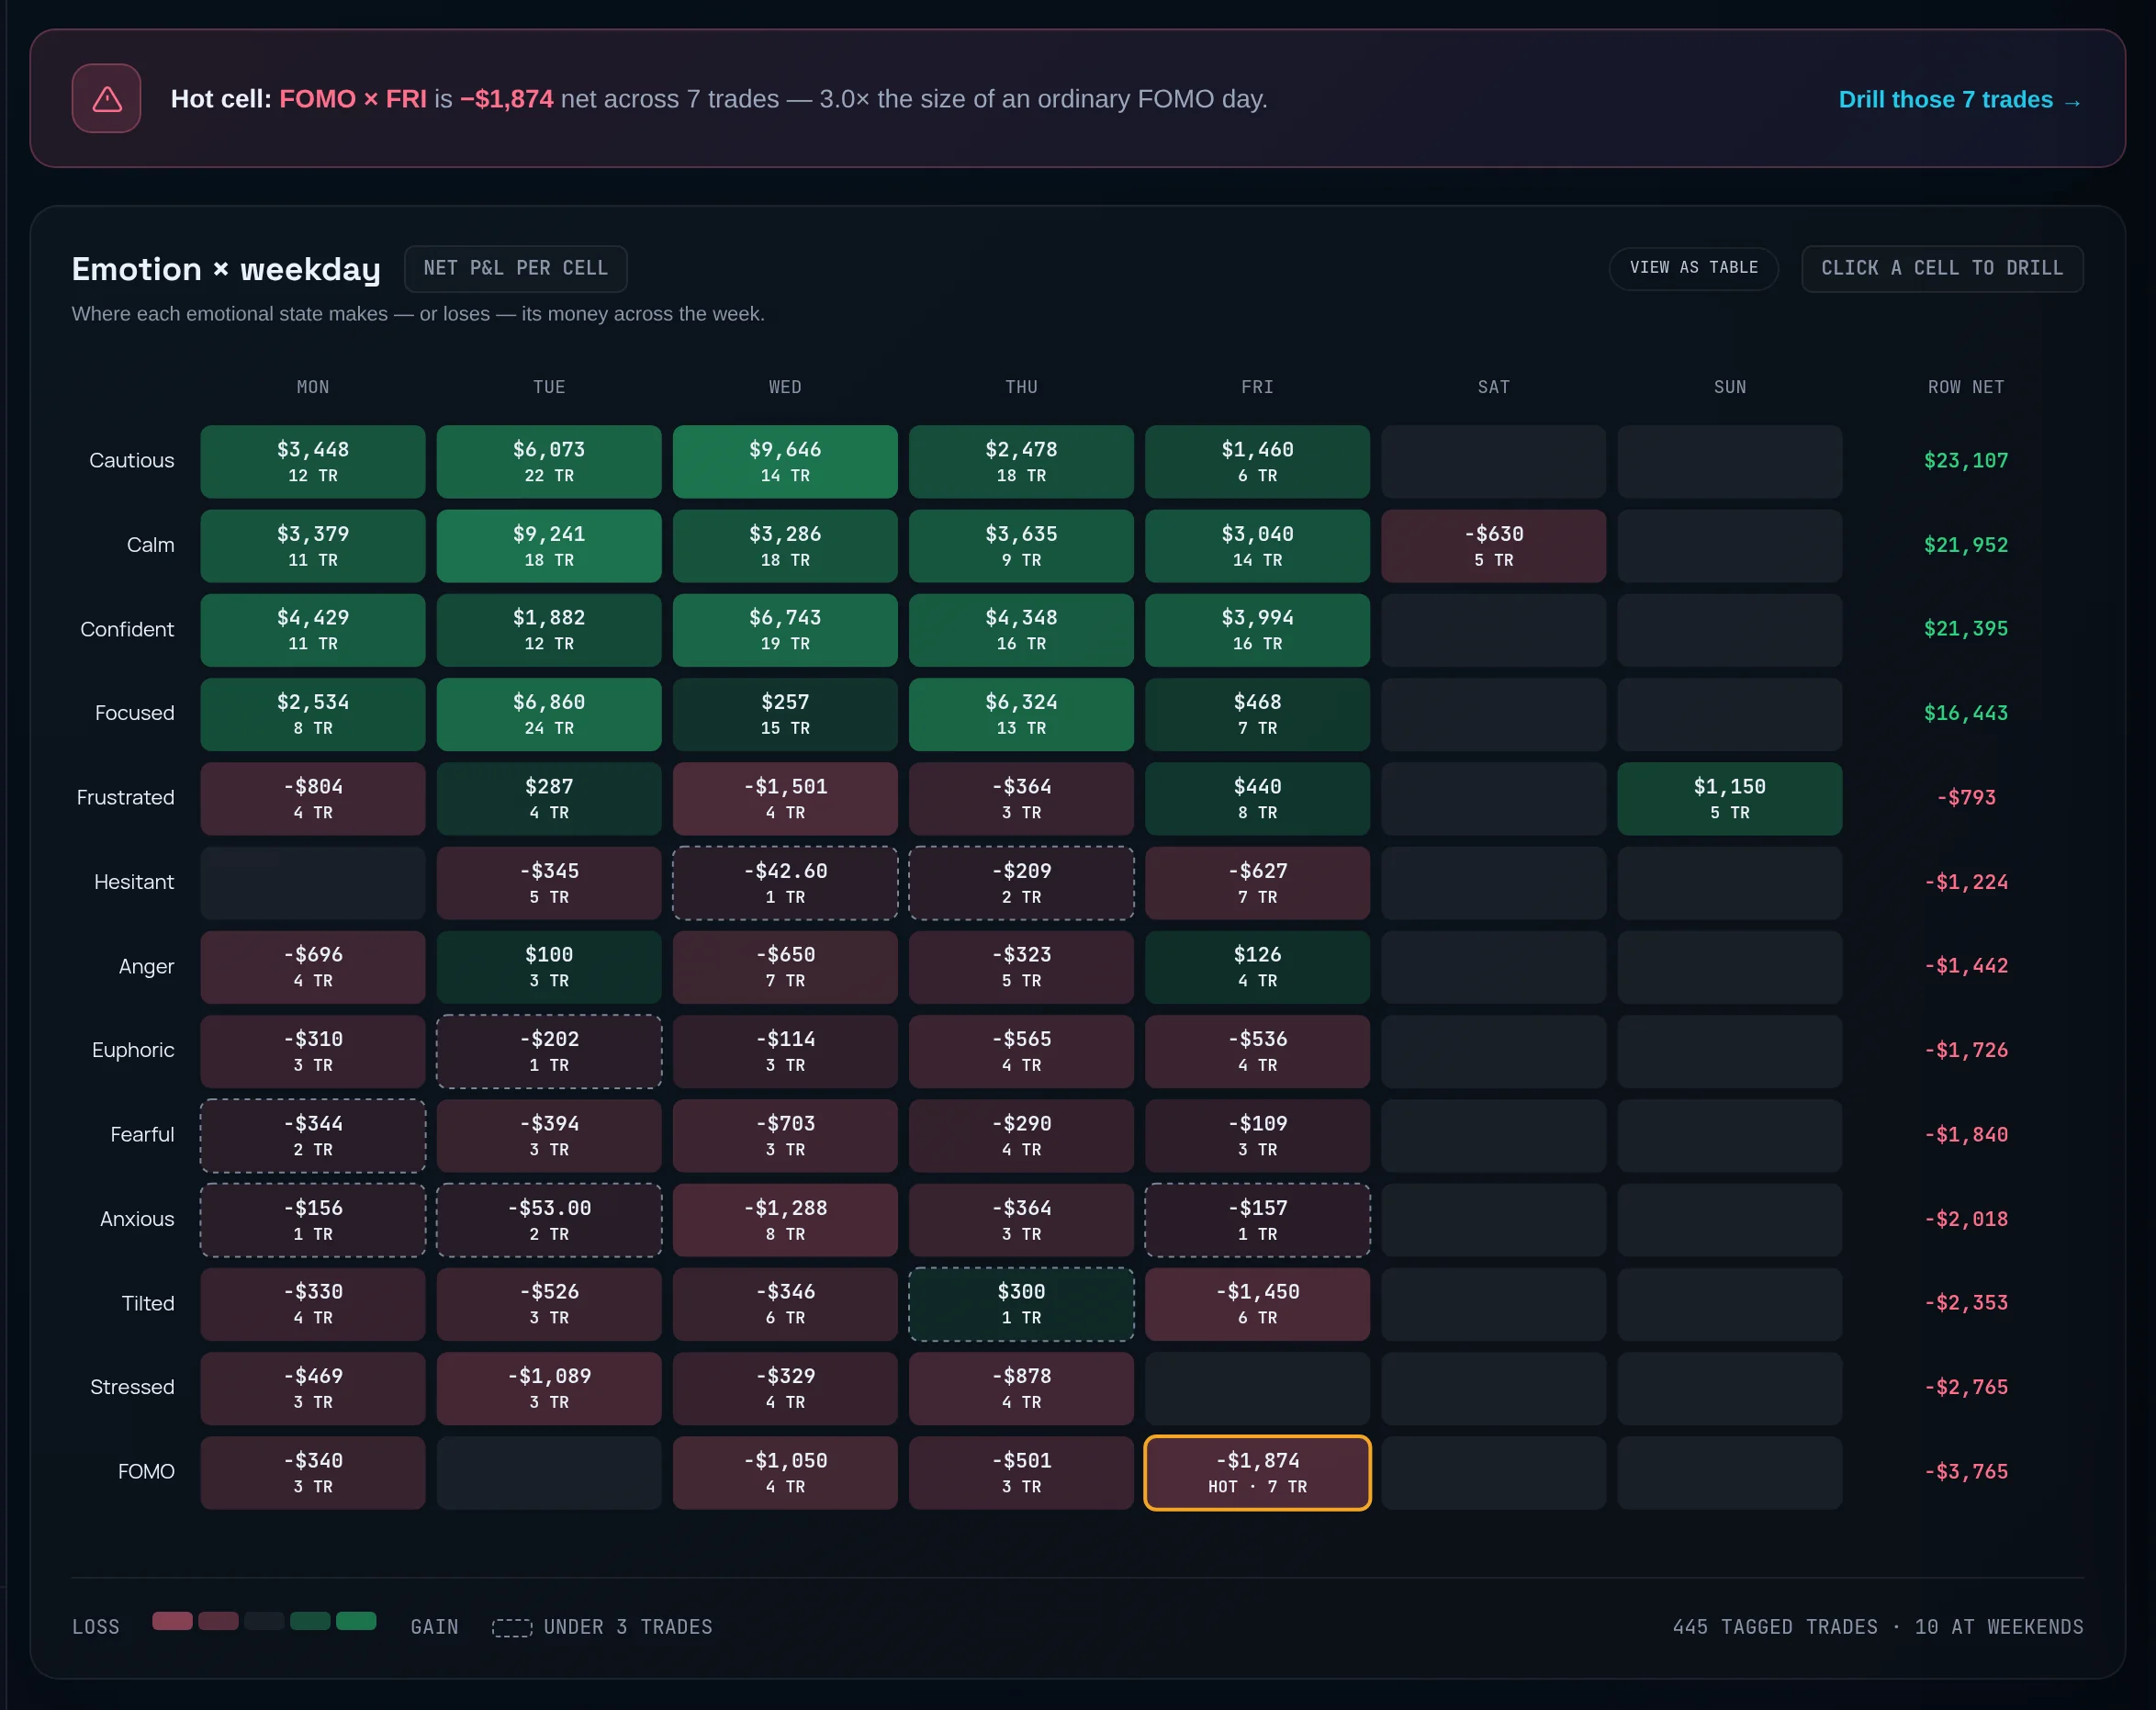Screen dimensions: 2156x1710
Task: Open Hesitant Wednesday -$42.60 cell
Action: pos(785,883)
